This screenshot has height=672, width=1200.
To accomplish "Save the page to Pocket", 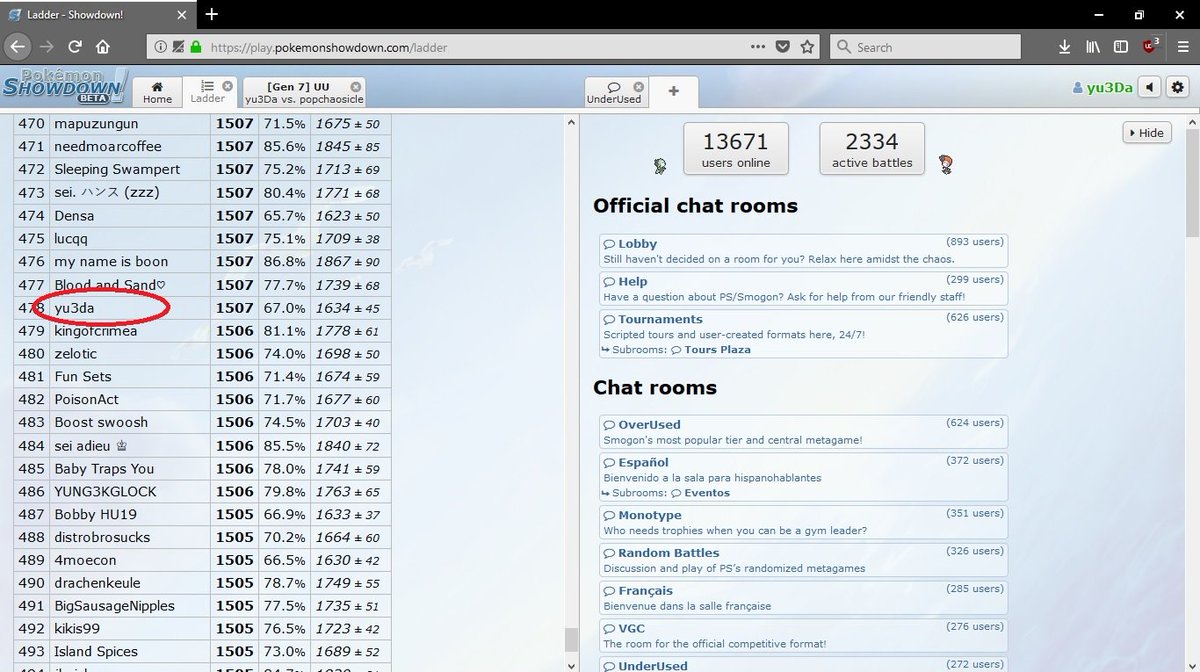I will click(x=783, y=47).
